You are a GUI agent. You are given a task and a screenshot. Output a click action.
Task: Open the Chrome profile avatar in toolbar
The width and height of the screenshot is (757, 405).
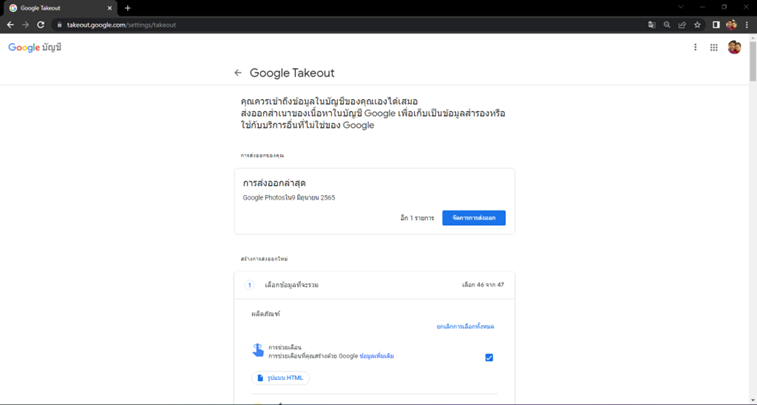click(x=731, y=25)
